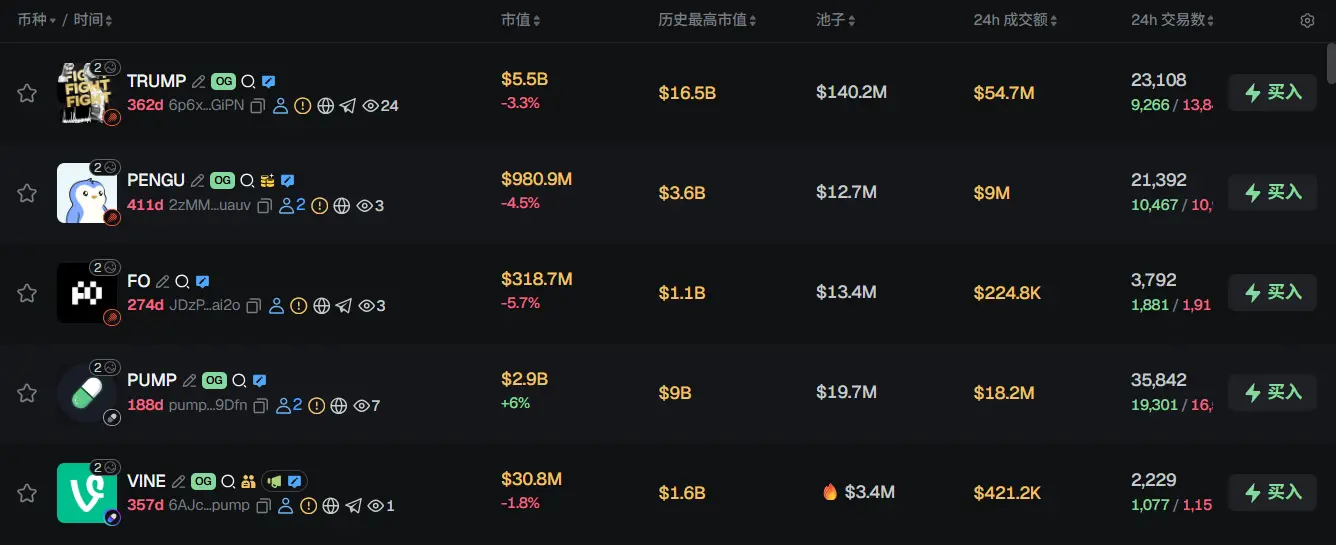
Task: Click the PENGU penguin token thumbnail
Action: click(x=86, y=192)
